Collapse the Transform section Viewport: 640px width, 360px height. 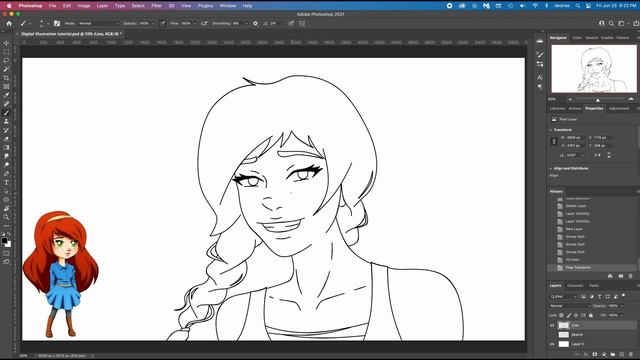[x=551, y=130]
